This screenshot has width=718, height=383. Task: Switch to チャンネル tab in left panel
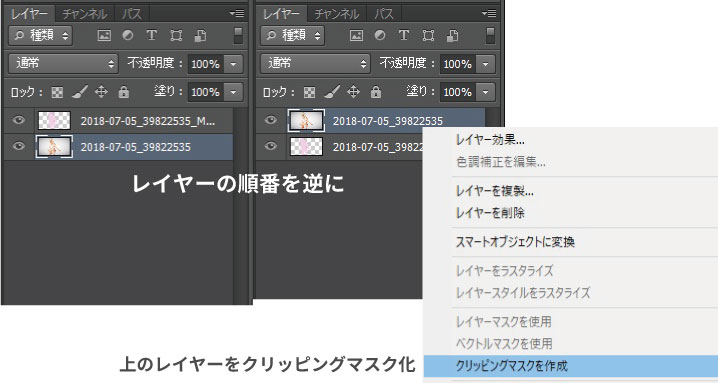pos(85,14)
